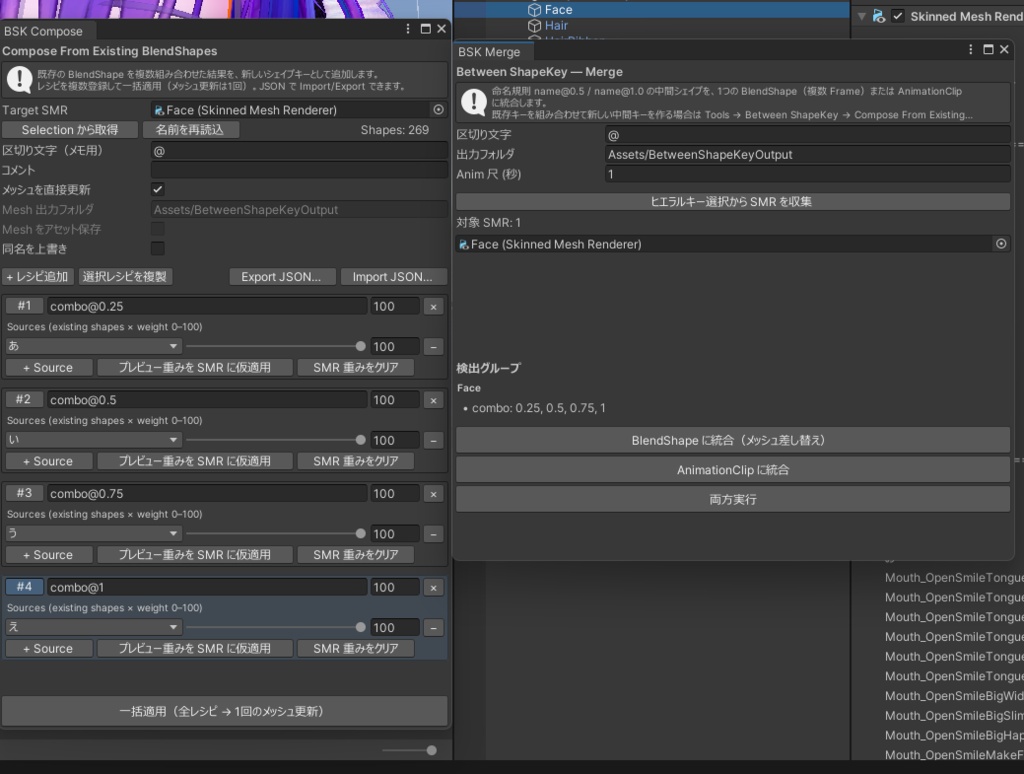Screen dimensions: 1024x774
Task: Remove the う source row
Action: pyautogui.click(x=434, y=534)
